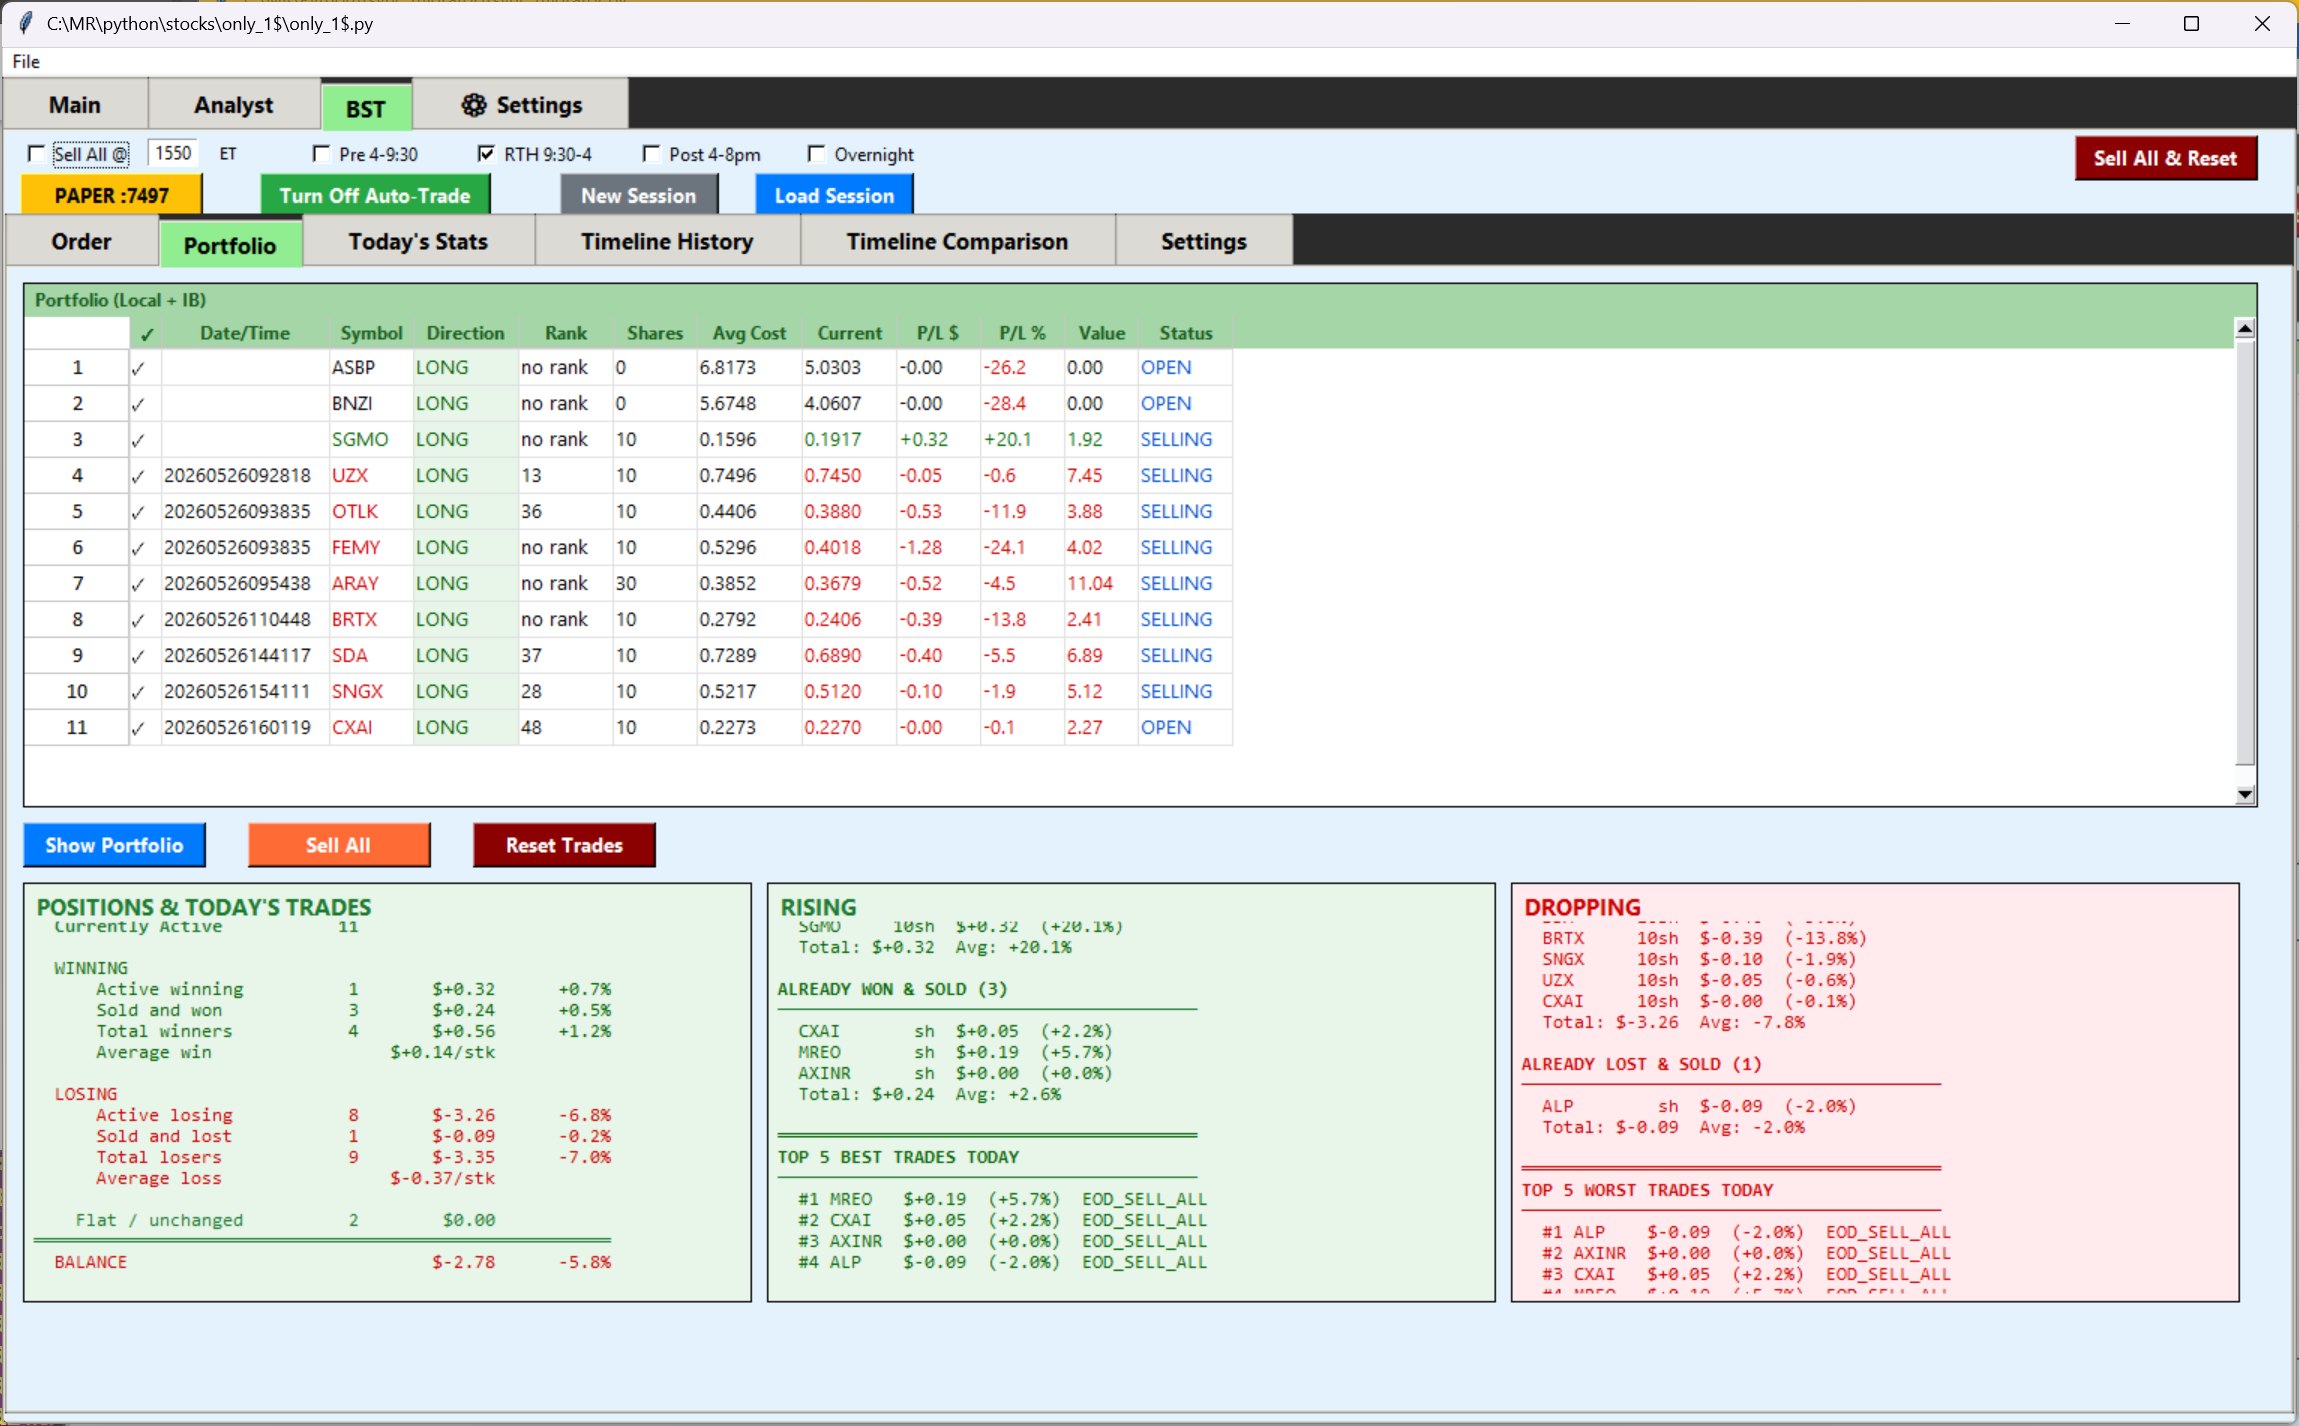This screenshot has height=1426, width=2299.
Task: Switch to the Main tab
Action: tap(75, 105)
